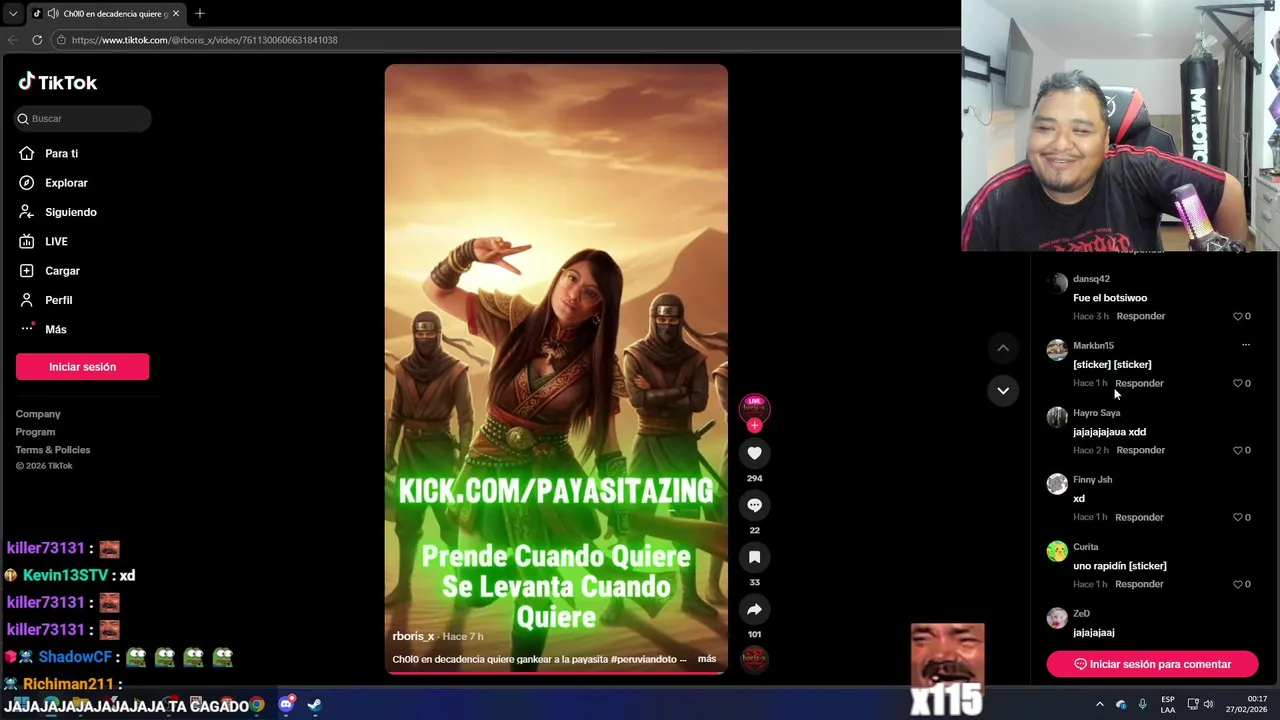Expand caption with más link

tap(706, 659)
